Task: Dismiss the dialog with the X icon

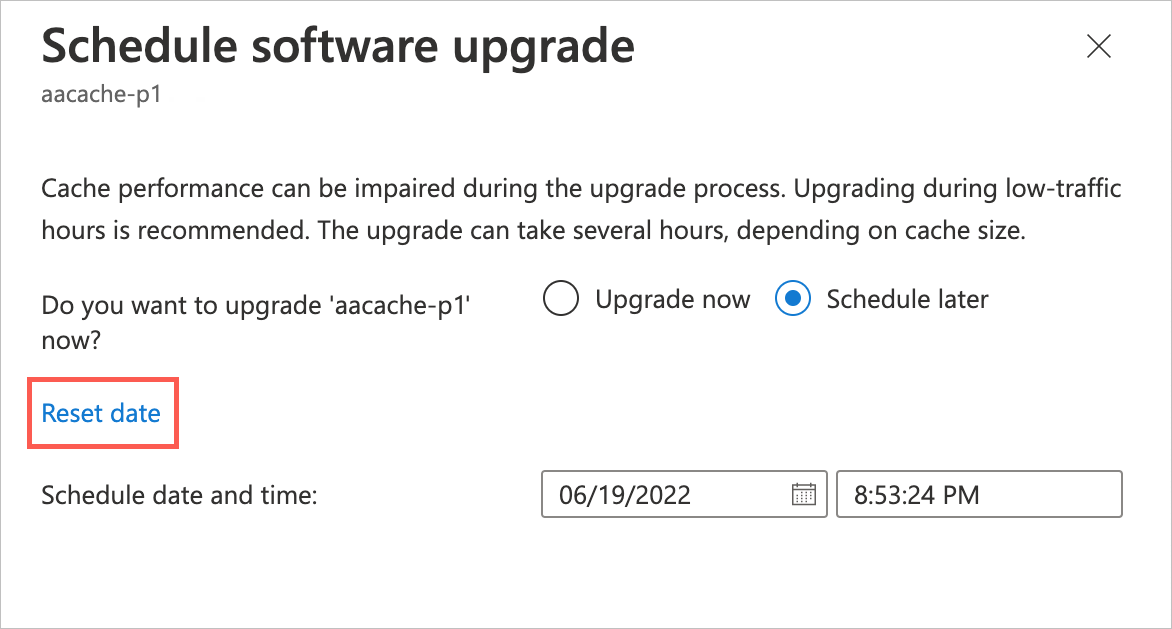Action: (1098, 46)
